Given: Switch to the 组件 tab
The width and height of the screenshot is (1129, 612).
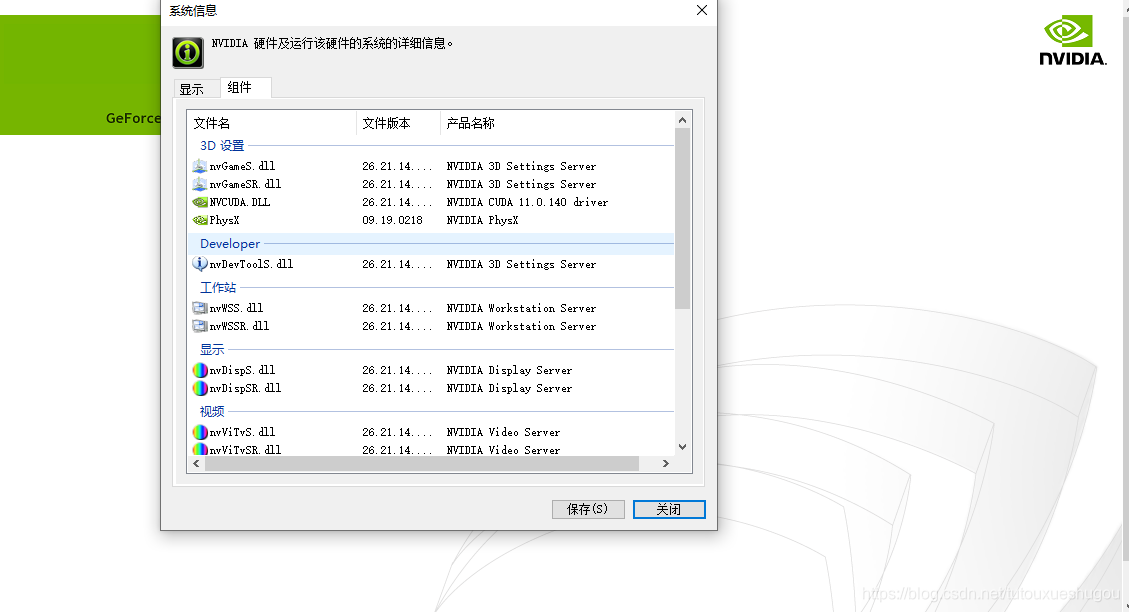Looking at the screenshot, I should pos(245,87).
